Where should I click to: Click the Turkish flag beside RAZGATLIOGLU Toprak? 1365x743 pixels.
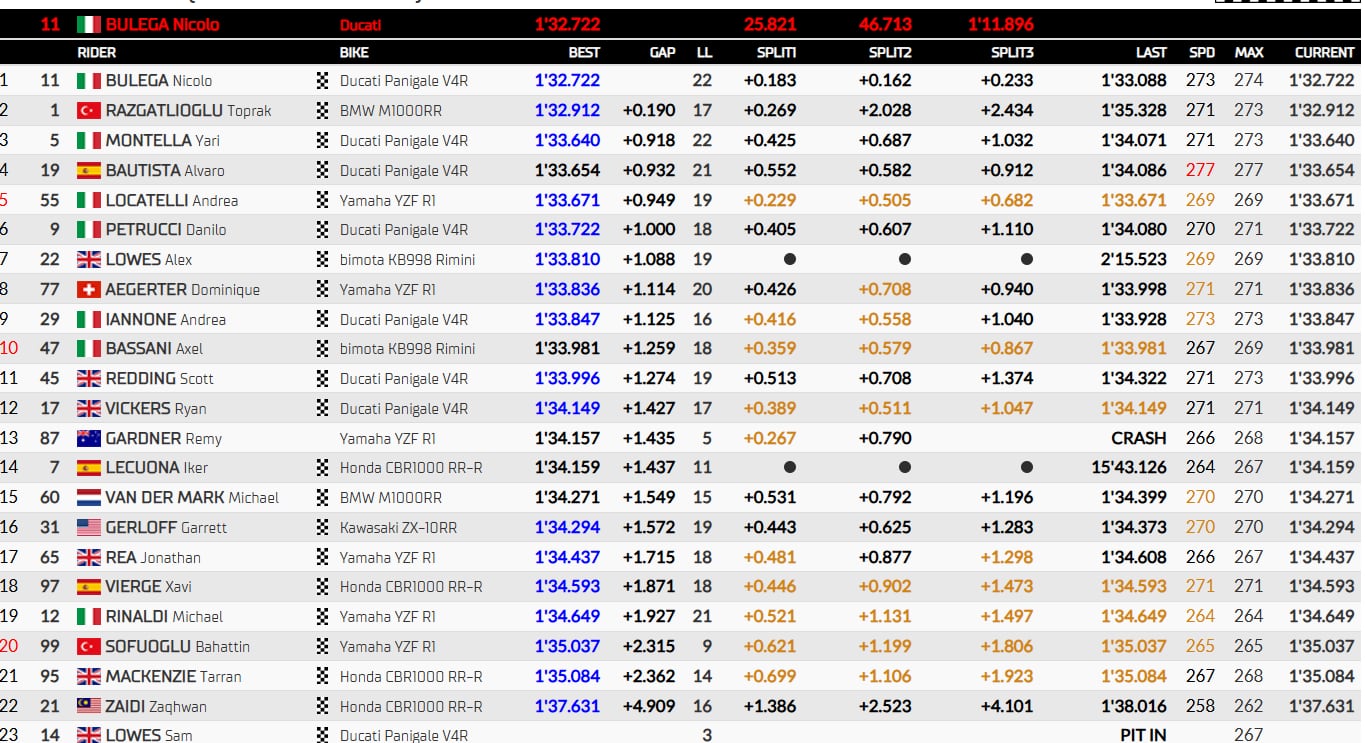tap(89, 111)
